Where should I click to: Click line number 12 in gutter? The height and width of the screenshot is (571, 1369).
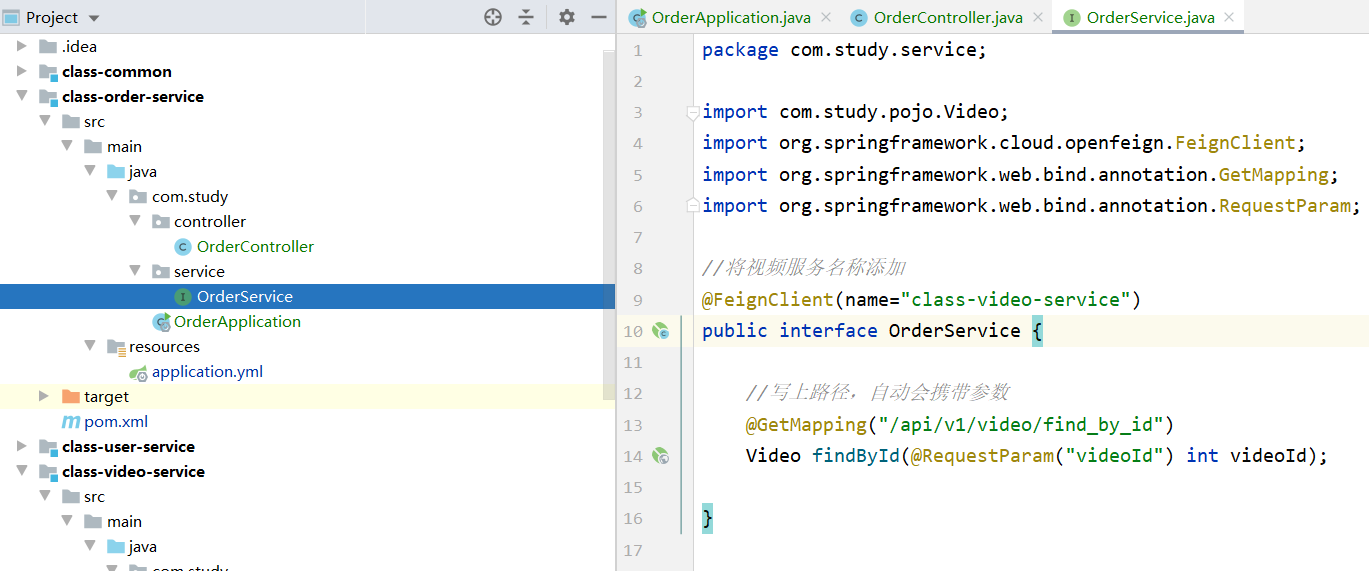point(632,393)
